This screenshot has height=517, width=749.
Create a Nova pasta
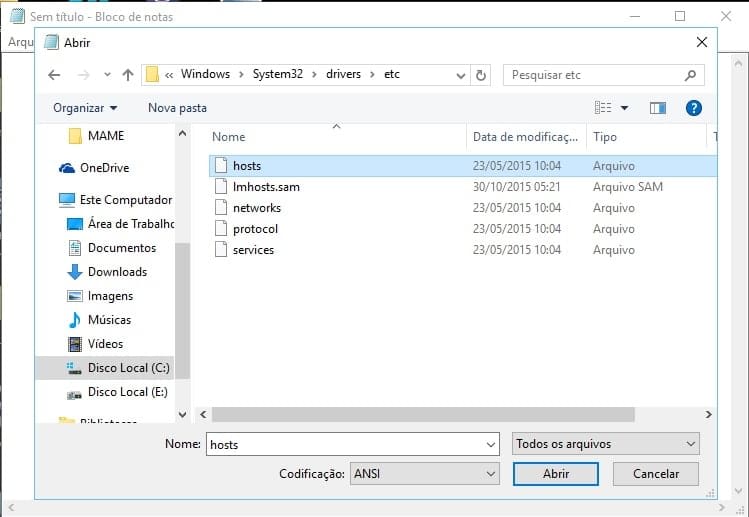coord(177,108)
